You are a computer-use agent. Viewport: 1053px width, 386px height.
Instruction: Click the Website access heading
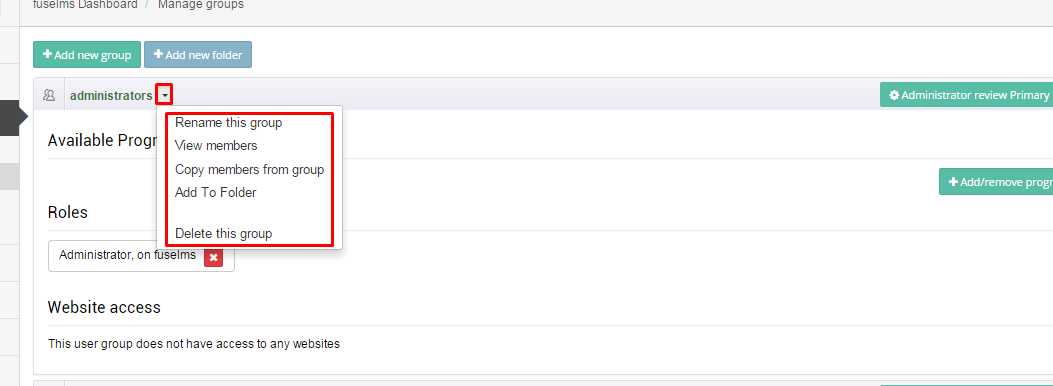coord(104,307)
